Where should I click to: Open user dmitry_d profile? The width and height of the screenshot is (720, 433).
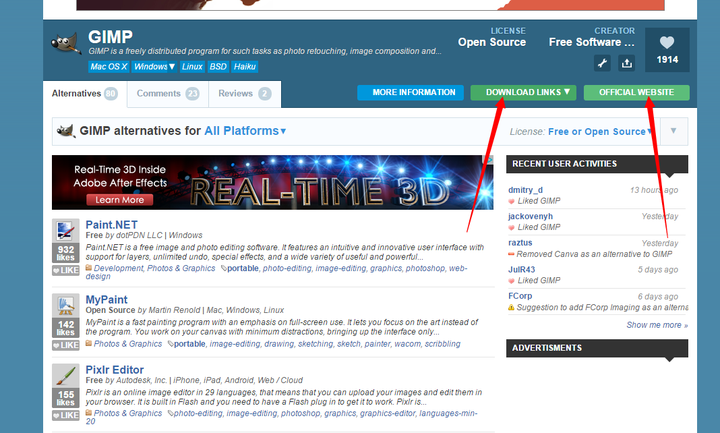(x=525, y=190)
